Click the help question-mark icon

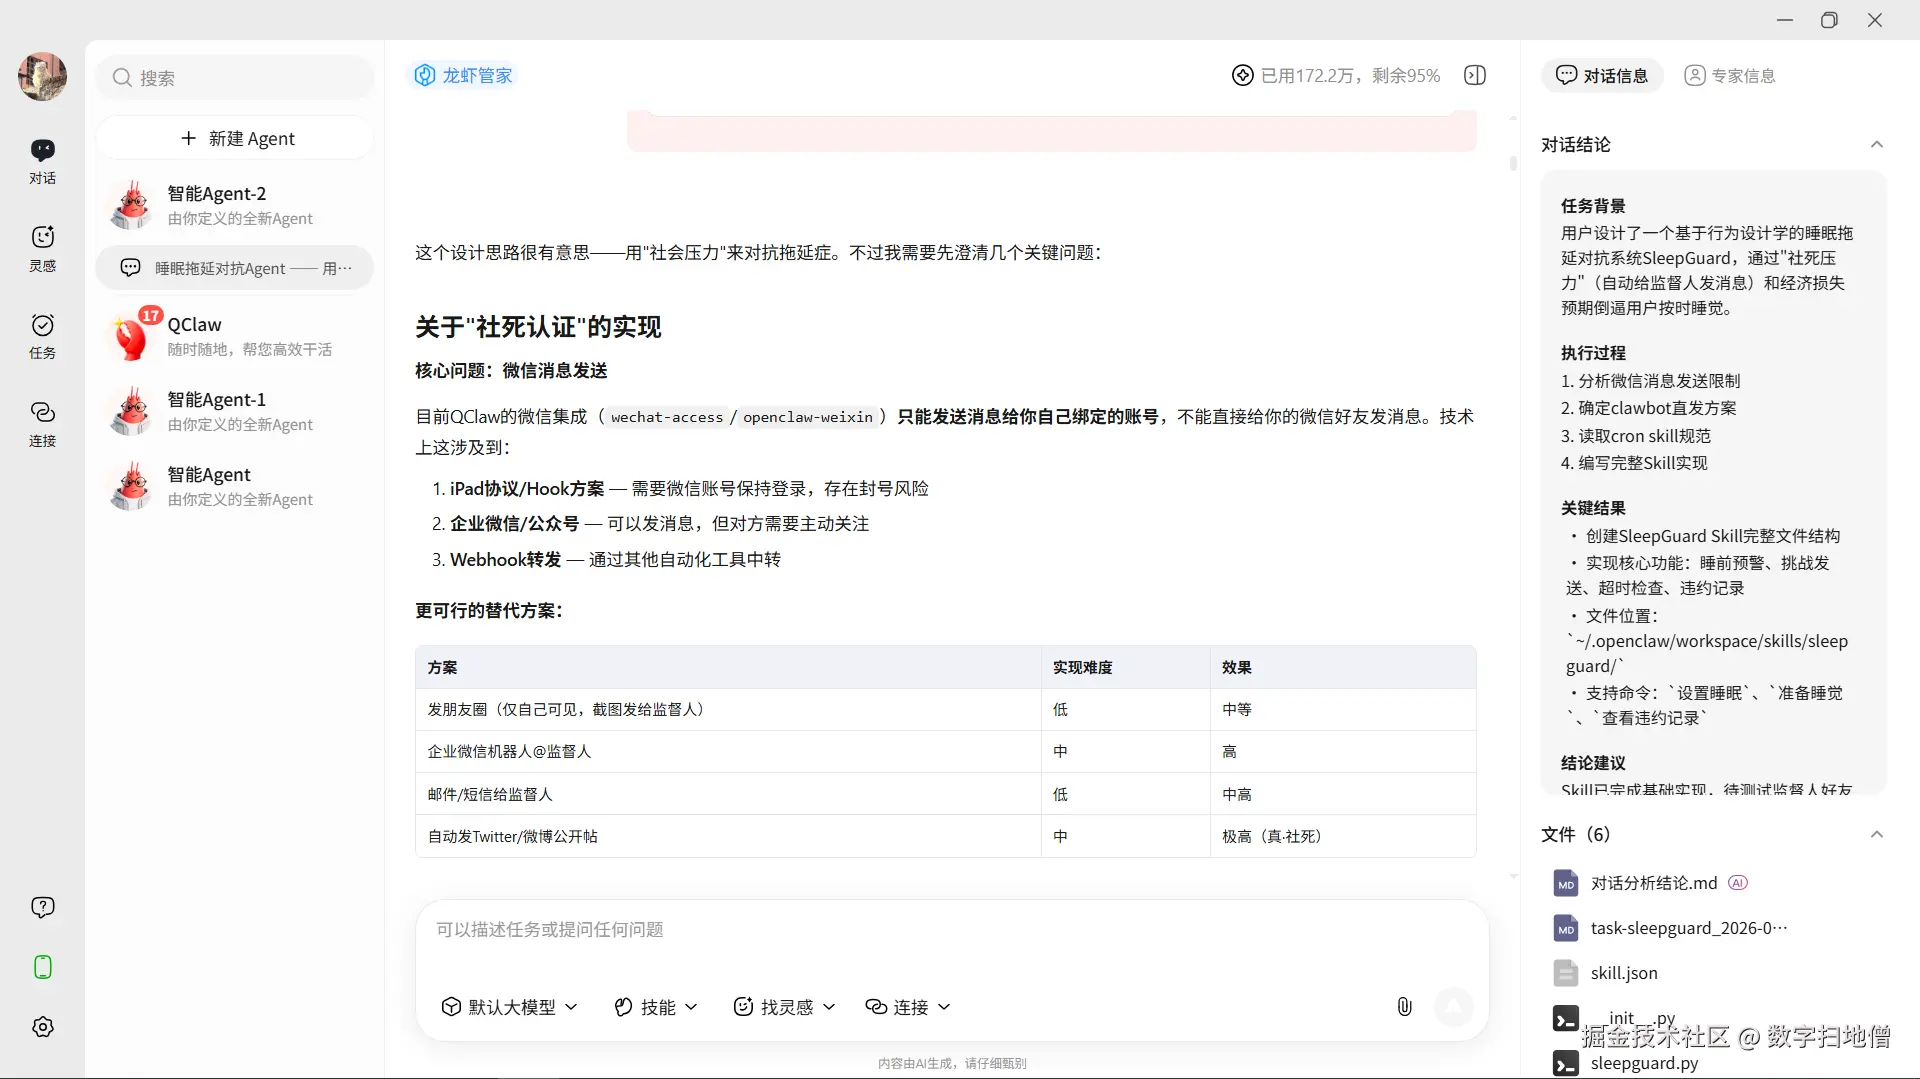click(x=43, y=907)
